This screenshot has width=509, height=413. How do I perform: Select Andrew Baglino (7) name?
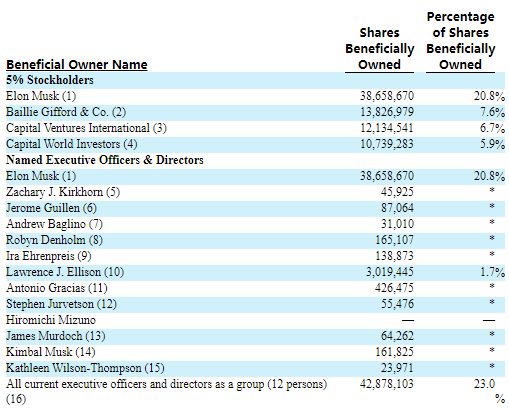click(x=54, y=224)
